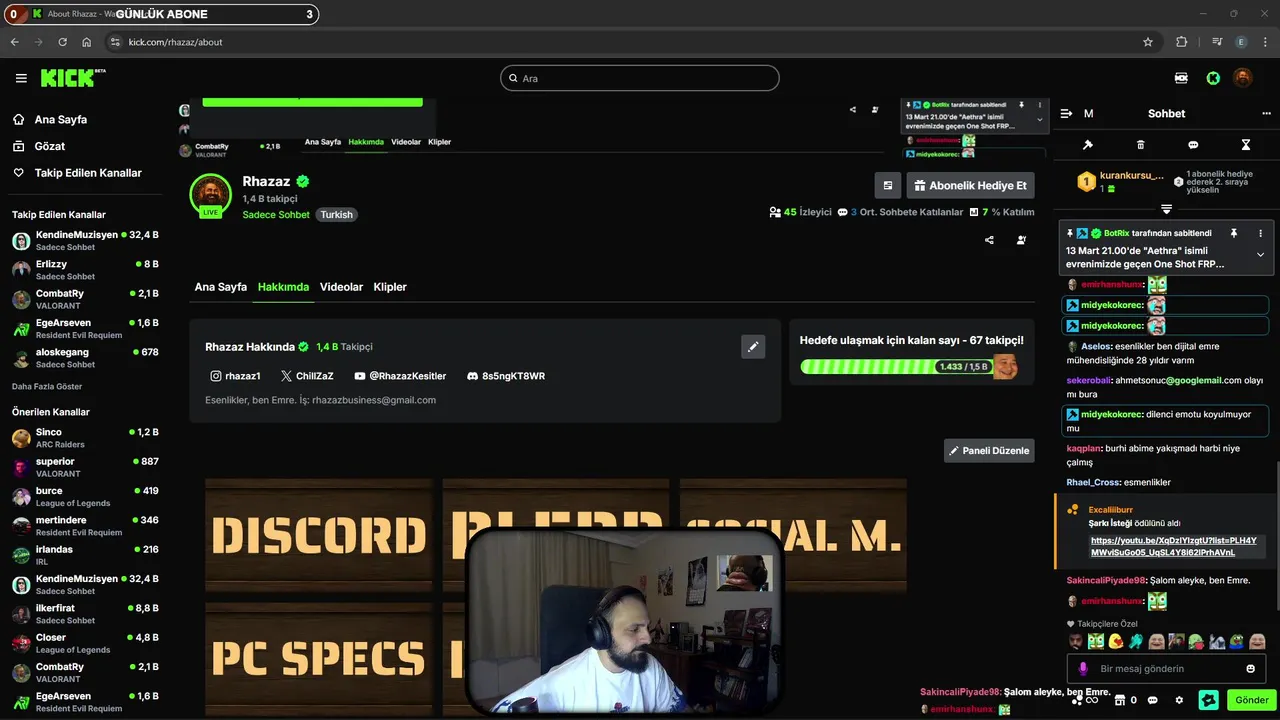
Task: Click chat bubble icon in bottom chat bar
Action: (x=1153, y=700)
